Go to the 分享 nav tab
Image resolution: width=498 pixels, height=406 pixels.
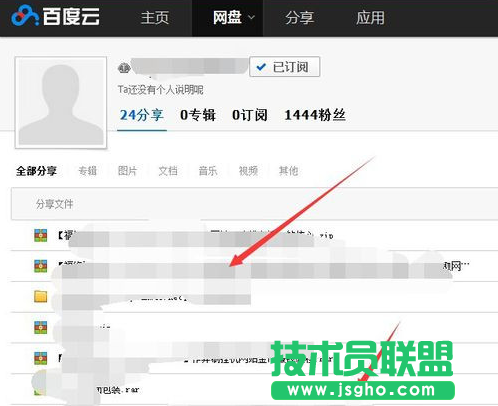299,18
